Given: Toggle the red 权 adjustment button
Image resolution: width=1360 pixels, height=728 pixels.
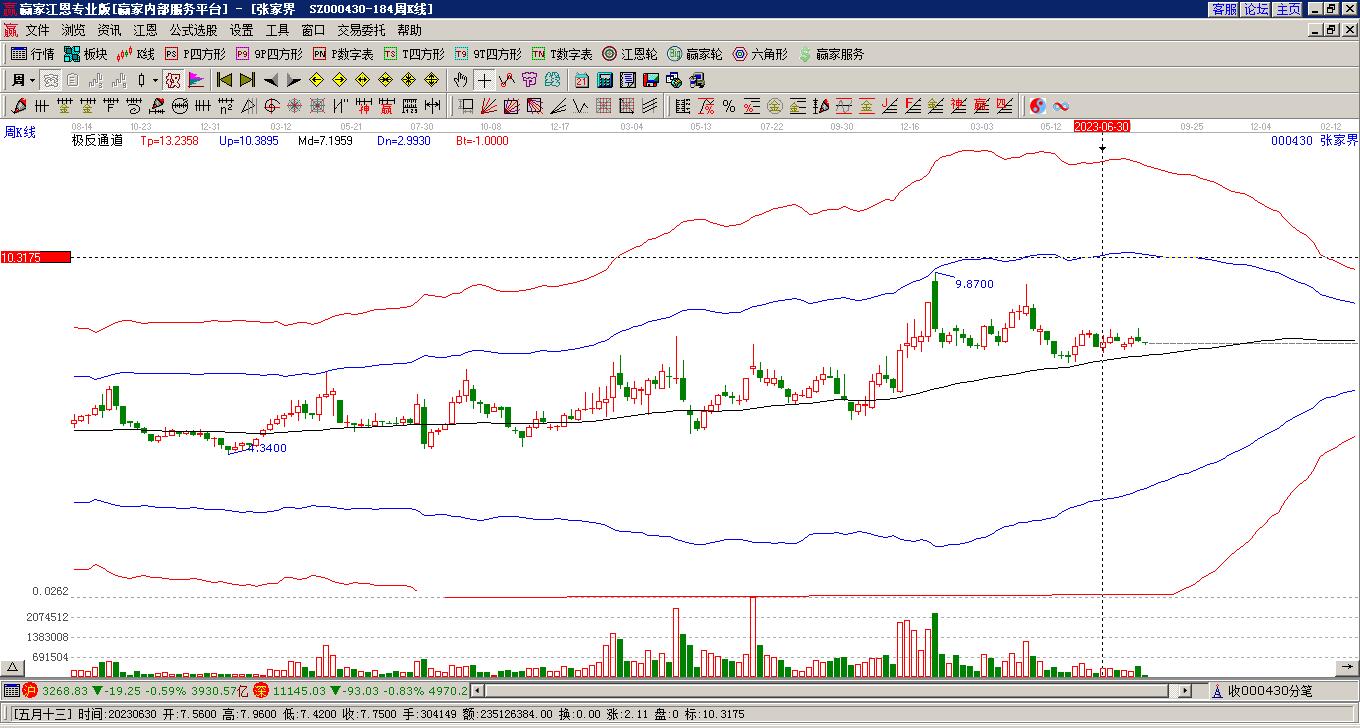Looking at the screenshot, I should pyautogui.click(x=173, y=80).
